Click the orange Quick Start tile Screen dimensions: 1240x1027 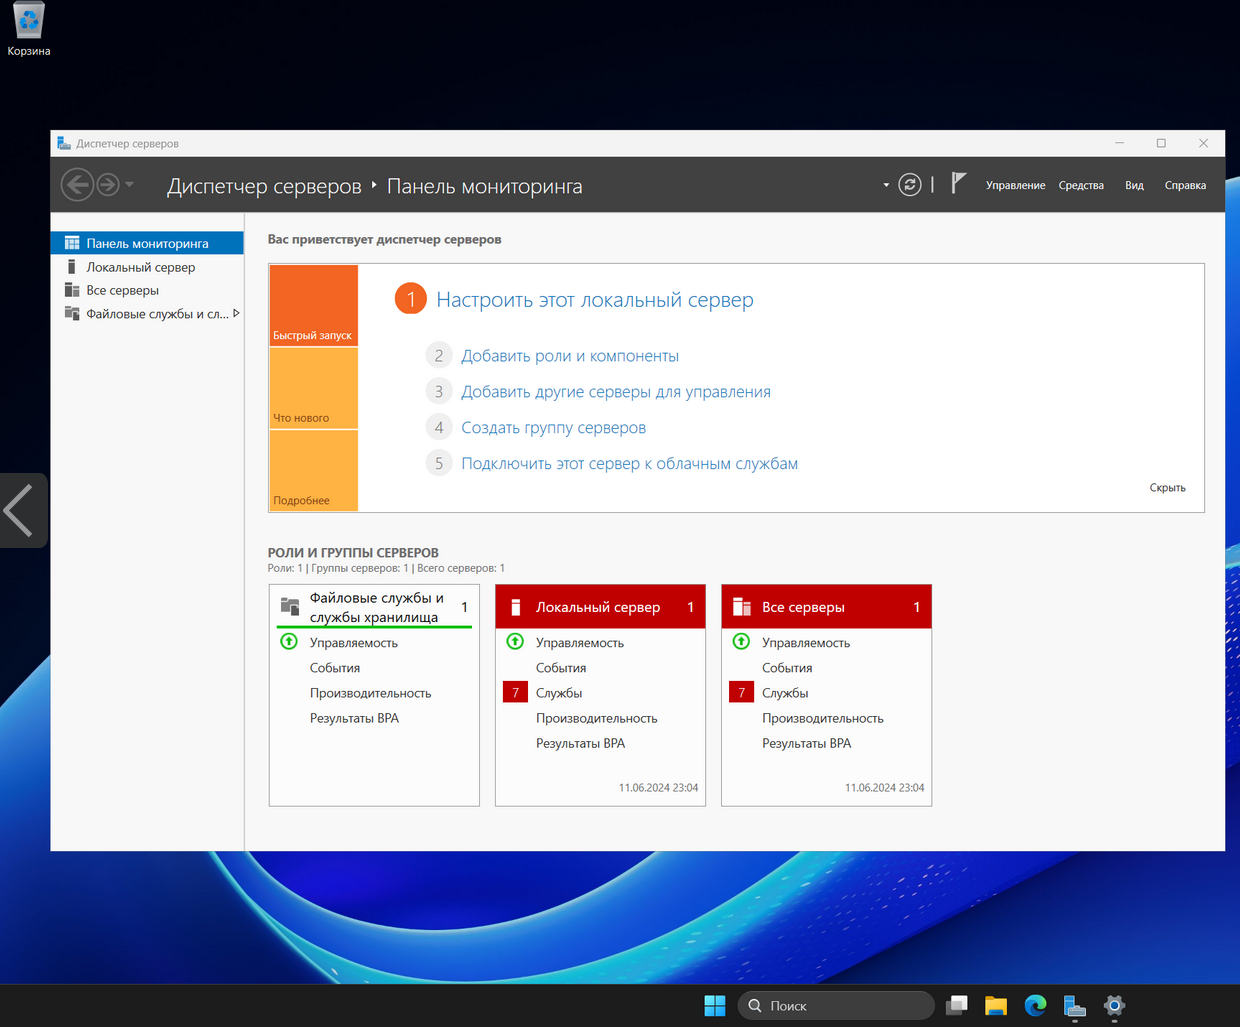click(313, 305)
